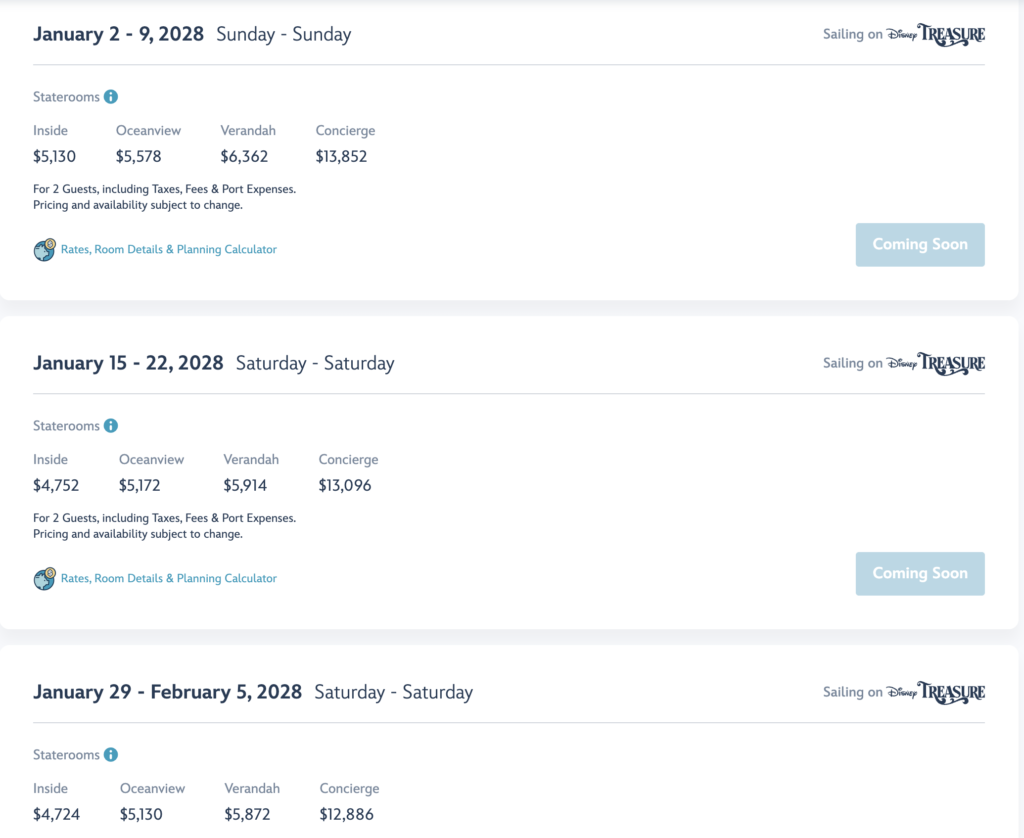Click Staterooms info icon for January 29 sailing
The width and height of the screenshot is (1024, 838).
111,754
